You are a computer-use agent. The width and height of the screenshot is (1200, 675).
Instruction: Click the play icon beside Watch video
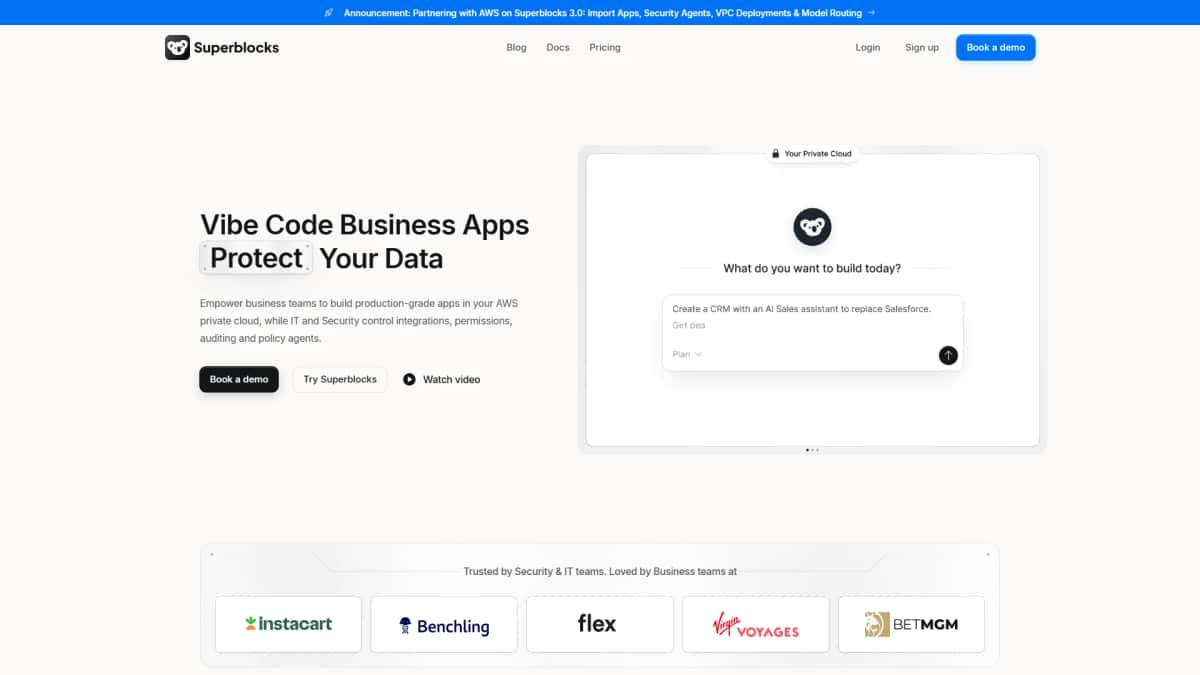(x=409, y=379)
